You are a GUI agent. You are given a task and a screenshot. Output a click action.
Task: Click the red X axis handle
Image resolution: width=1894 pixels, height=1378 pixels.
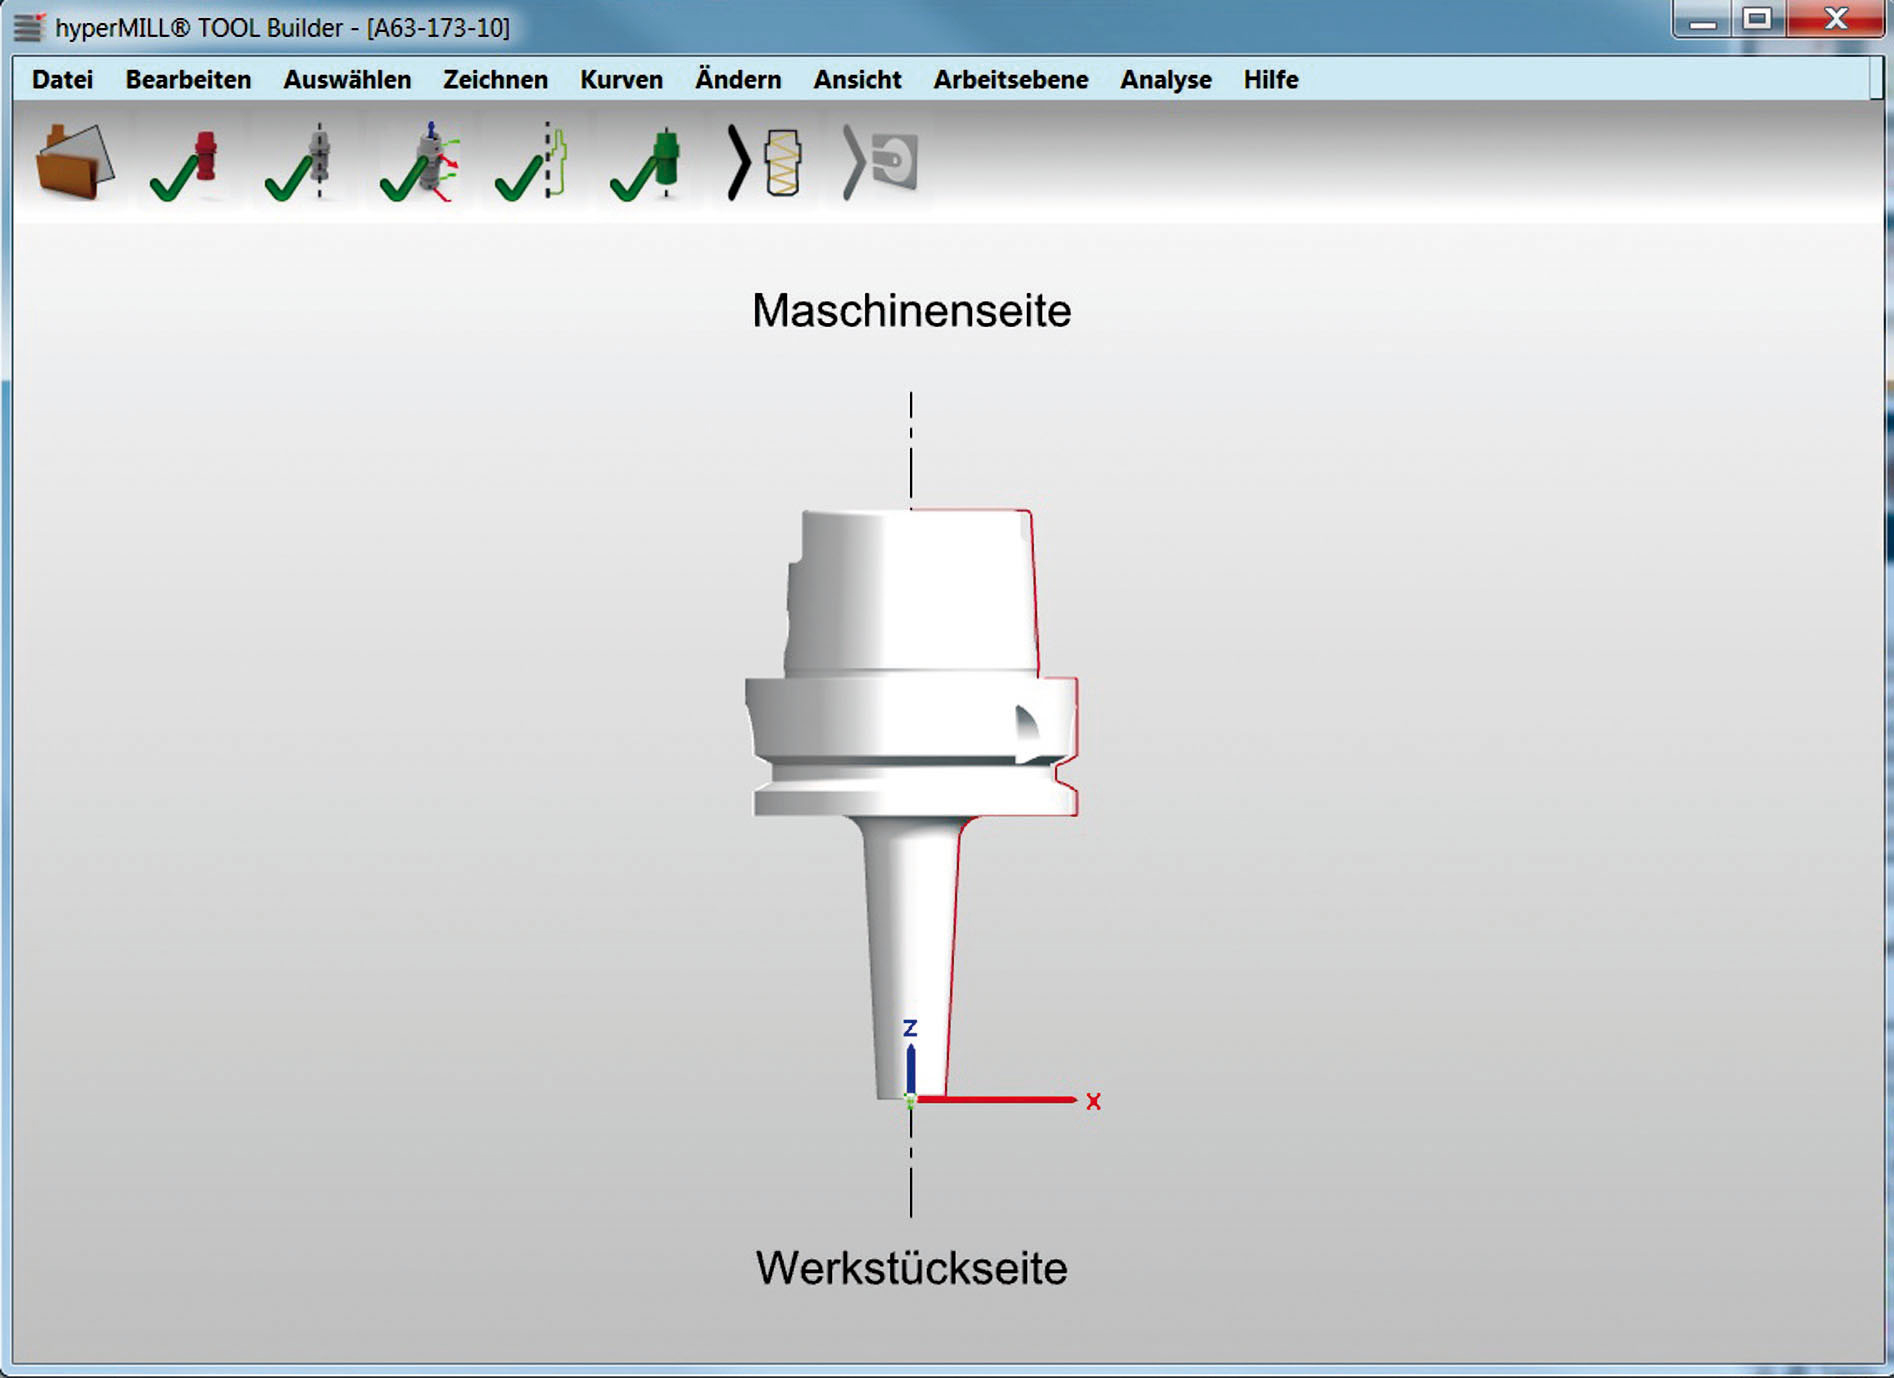pyautogui.click(x=998, y=1100)
